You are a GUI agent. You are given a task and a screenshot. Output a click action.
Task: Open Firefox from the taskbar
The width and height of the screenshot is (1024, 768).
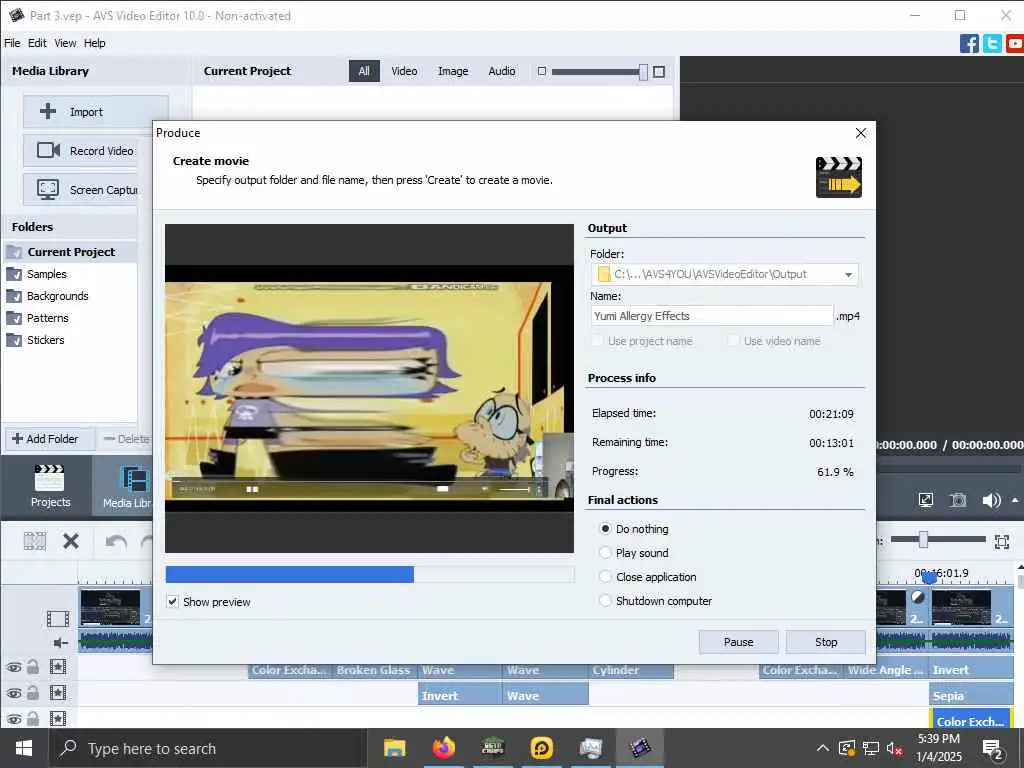pyautogui.click(x=443, y=748)
